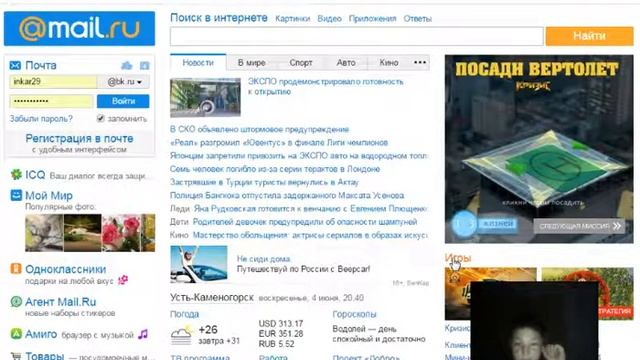Open the cat photo in Мой Мир
This screenshot has height=360, width=640.
tap(44, 233)
